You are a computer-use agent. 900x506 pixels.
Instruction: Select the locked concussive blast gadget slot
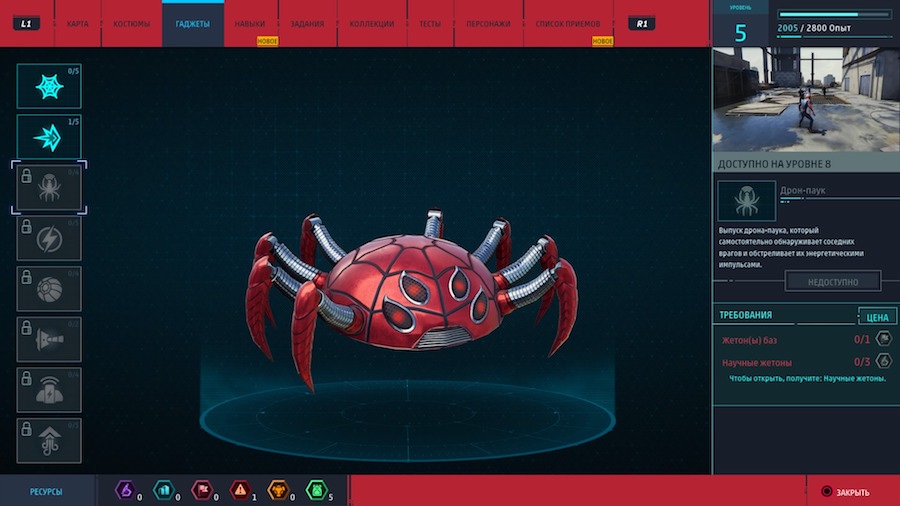(49, 340)
